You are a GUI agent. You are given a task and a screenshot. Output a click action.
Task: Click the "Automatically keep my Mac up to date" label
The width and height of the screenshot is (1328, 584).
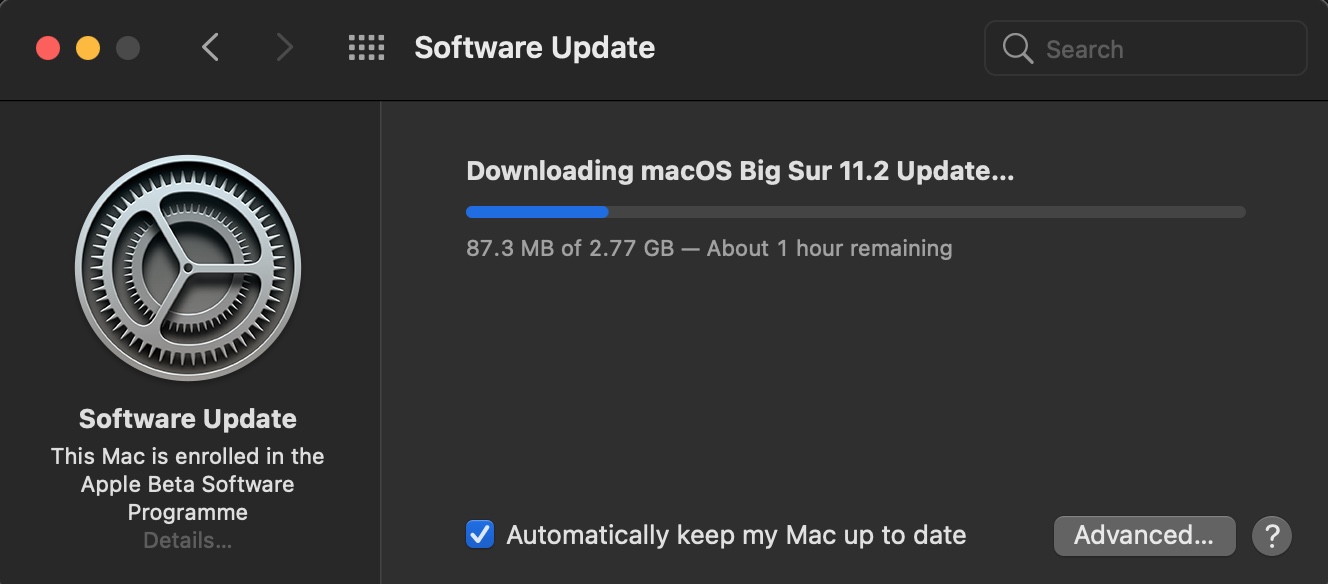point(736,535)
